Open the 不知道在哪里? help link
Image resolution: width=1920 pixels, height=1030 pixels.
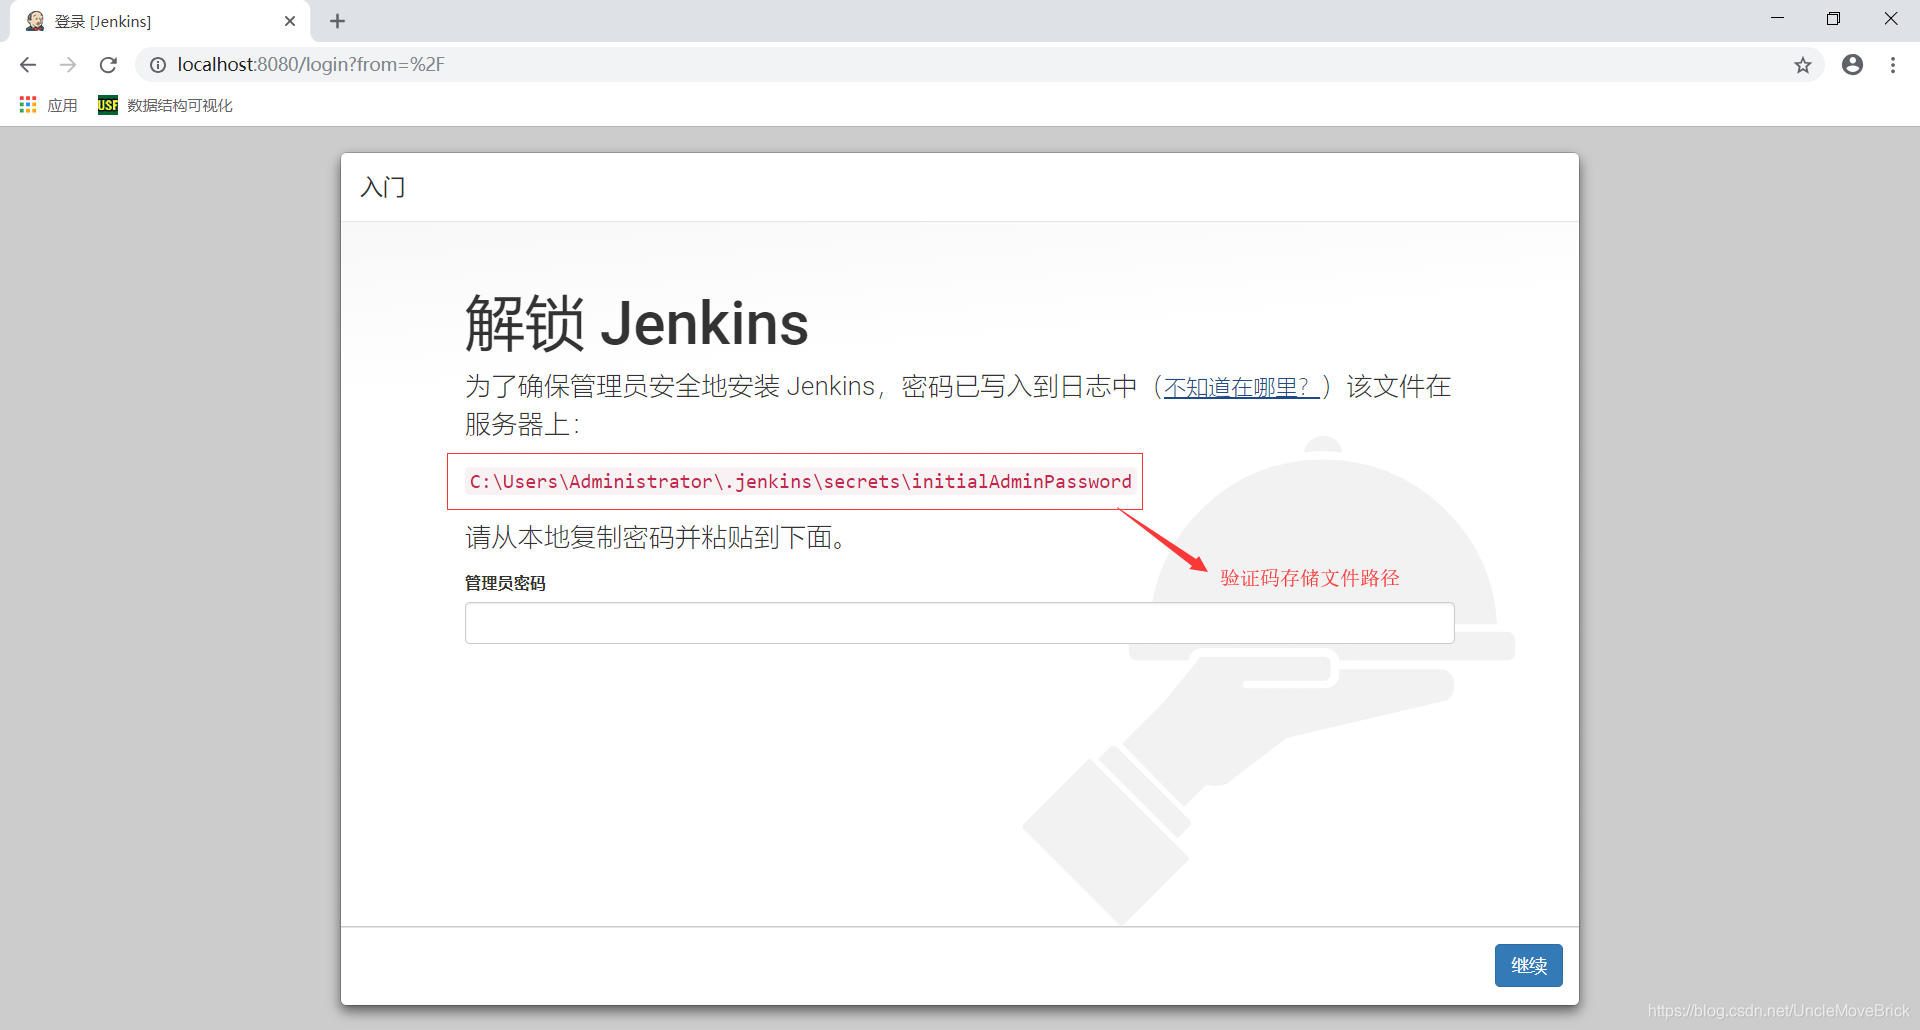point(1240,388)
